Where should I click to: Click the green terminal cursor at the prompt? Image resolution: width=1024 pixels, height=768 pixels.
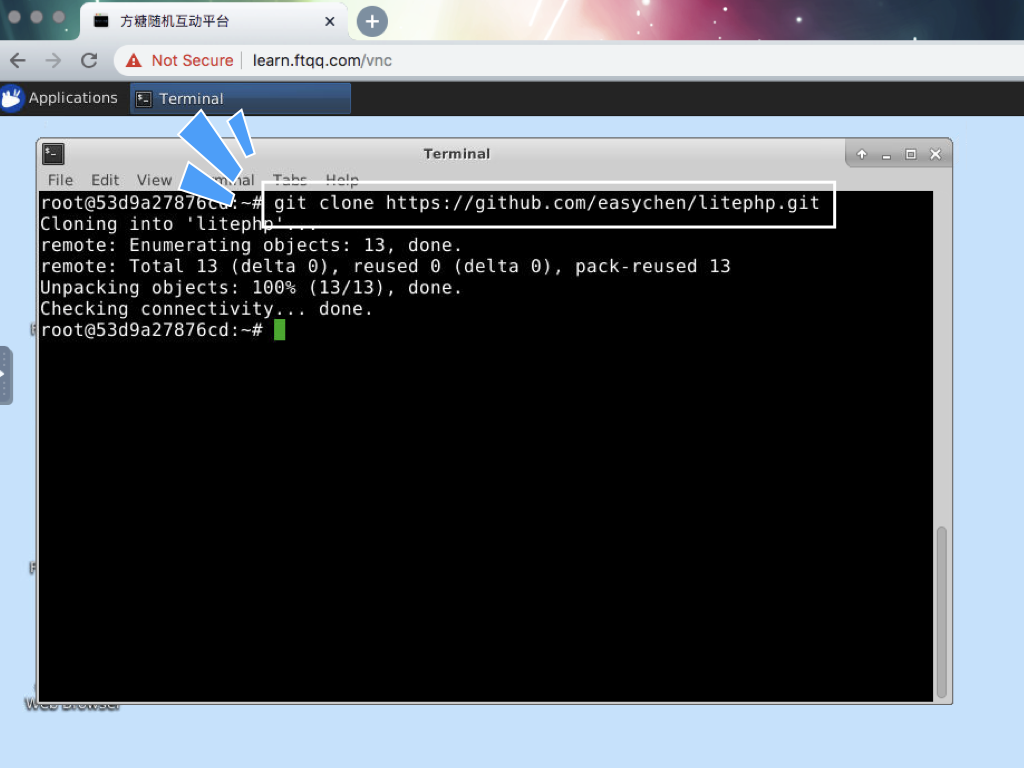(280, 330)
